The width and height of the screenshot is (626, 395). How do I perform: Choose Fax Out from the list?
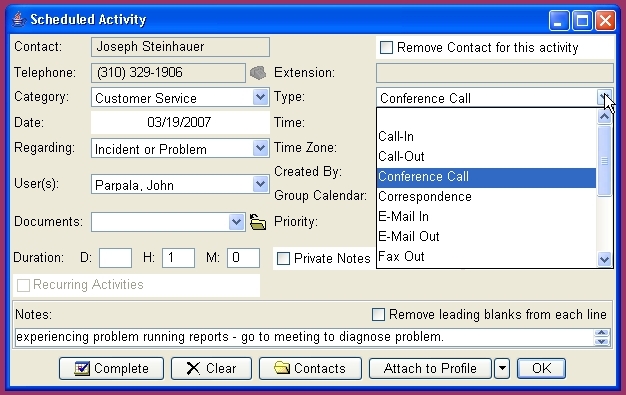click(486, 257)
